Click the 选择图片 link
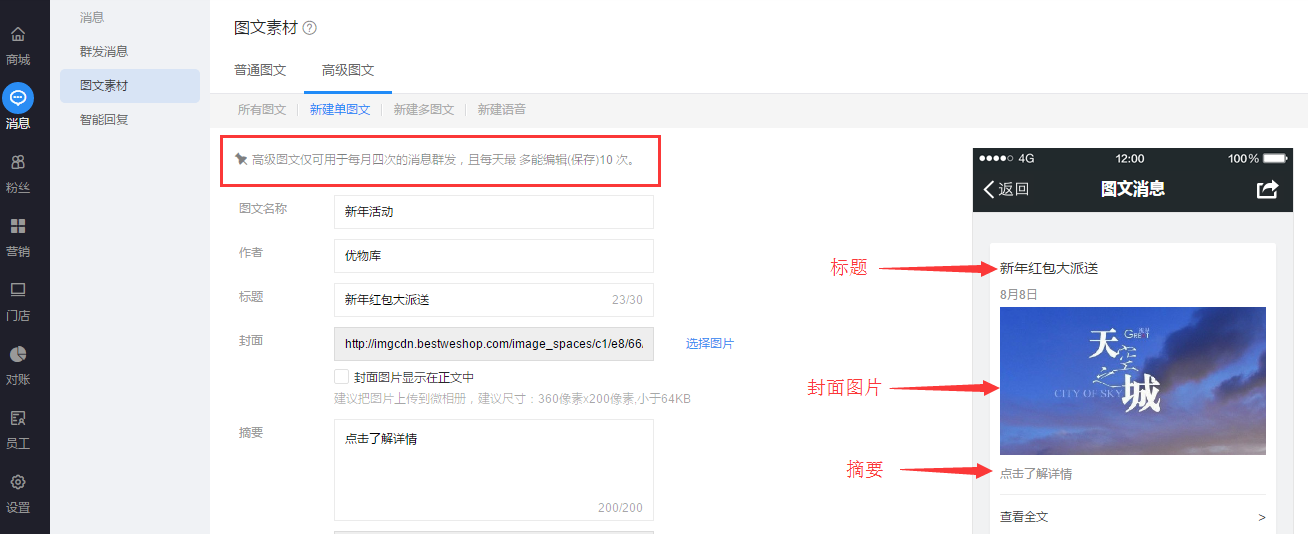 [709, 343]
